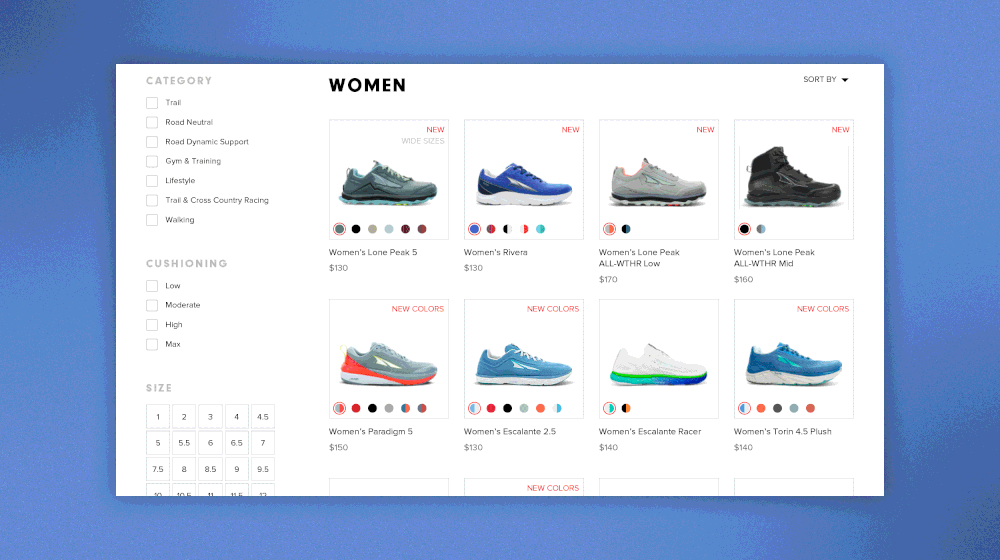
Task: Choose shoe size 7
Action: [263, 443]
